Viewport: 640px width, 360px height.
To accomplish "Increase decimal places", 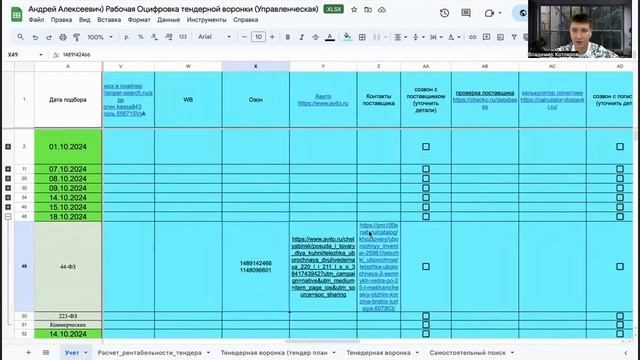I will [x=169, y=37].
